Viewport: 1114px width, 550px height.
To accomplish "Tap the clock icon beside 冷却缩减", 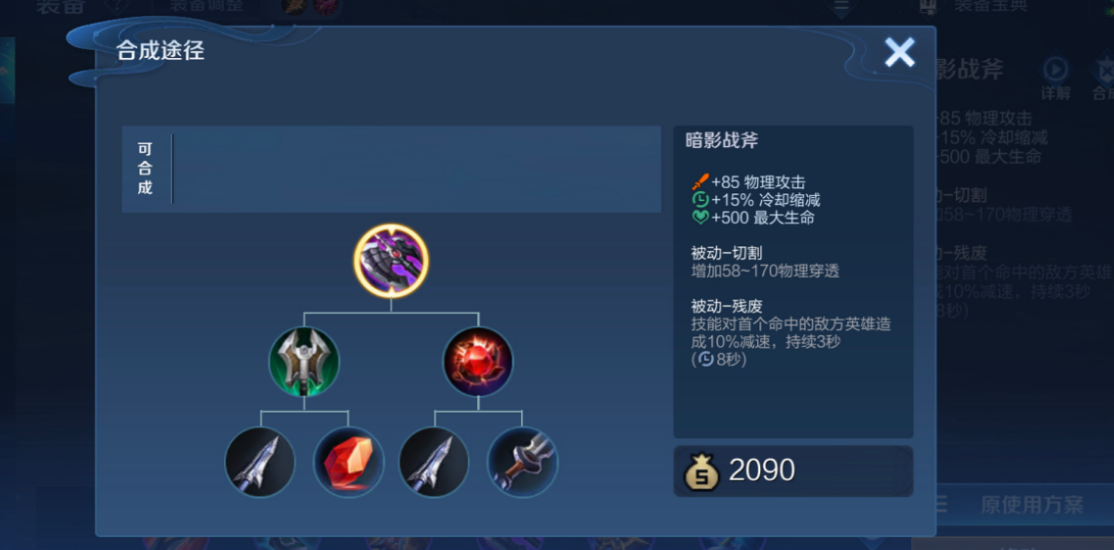I will pyautogui.click(x=701, y=200).
